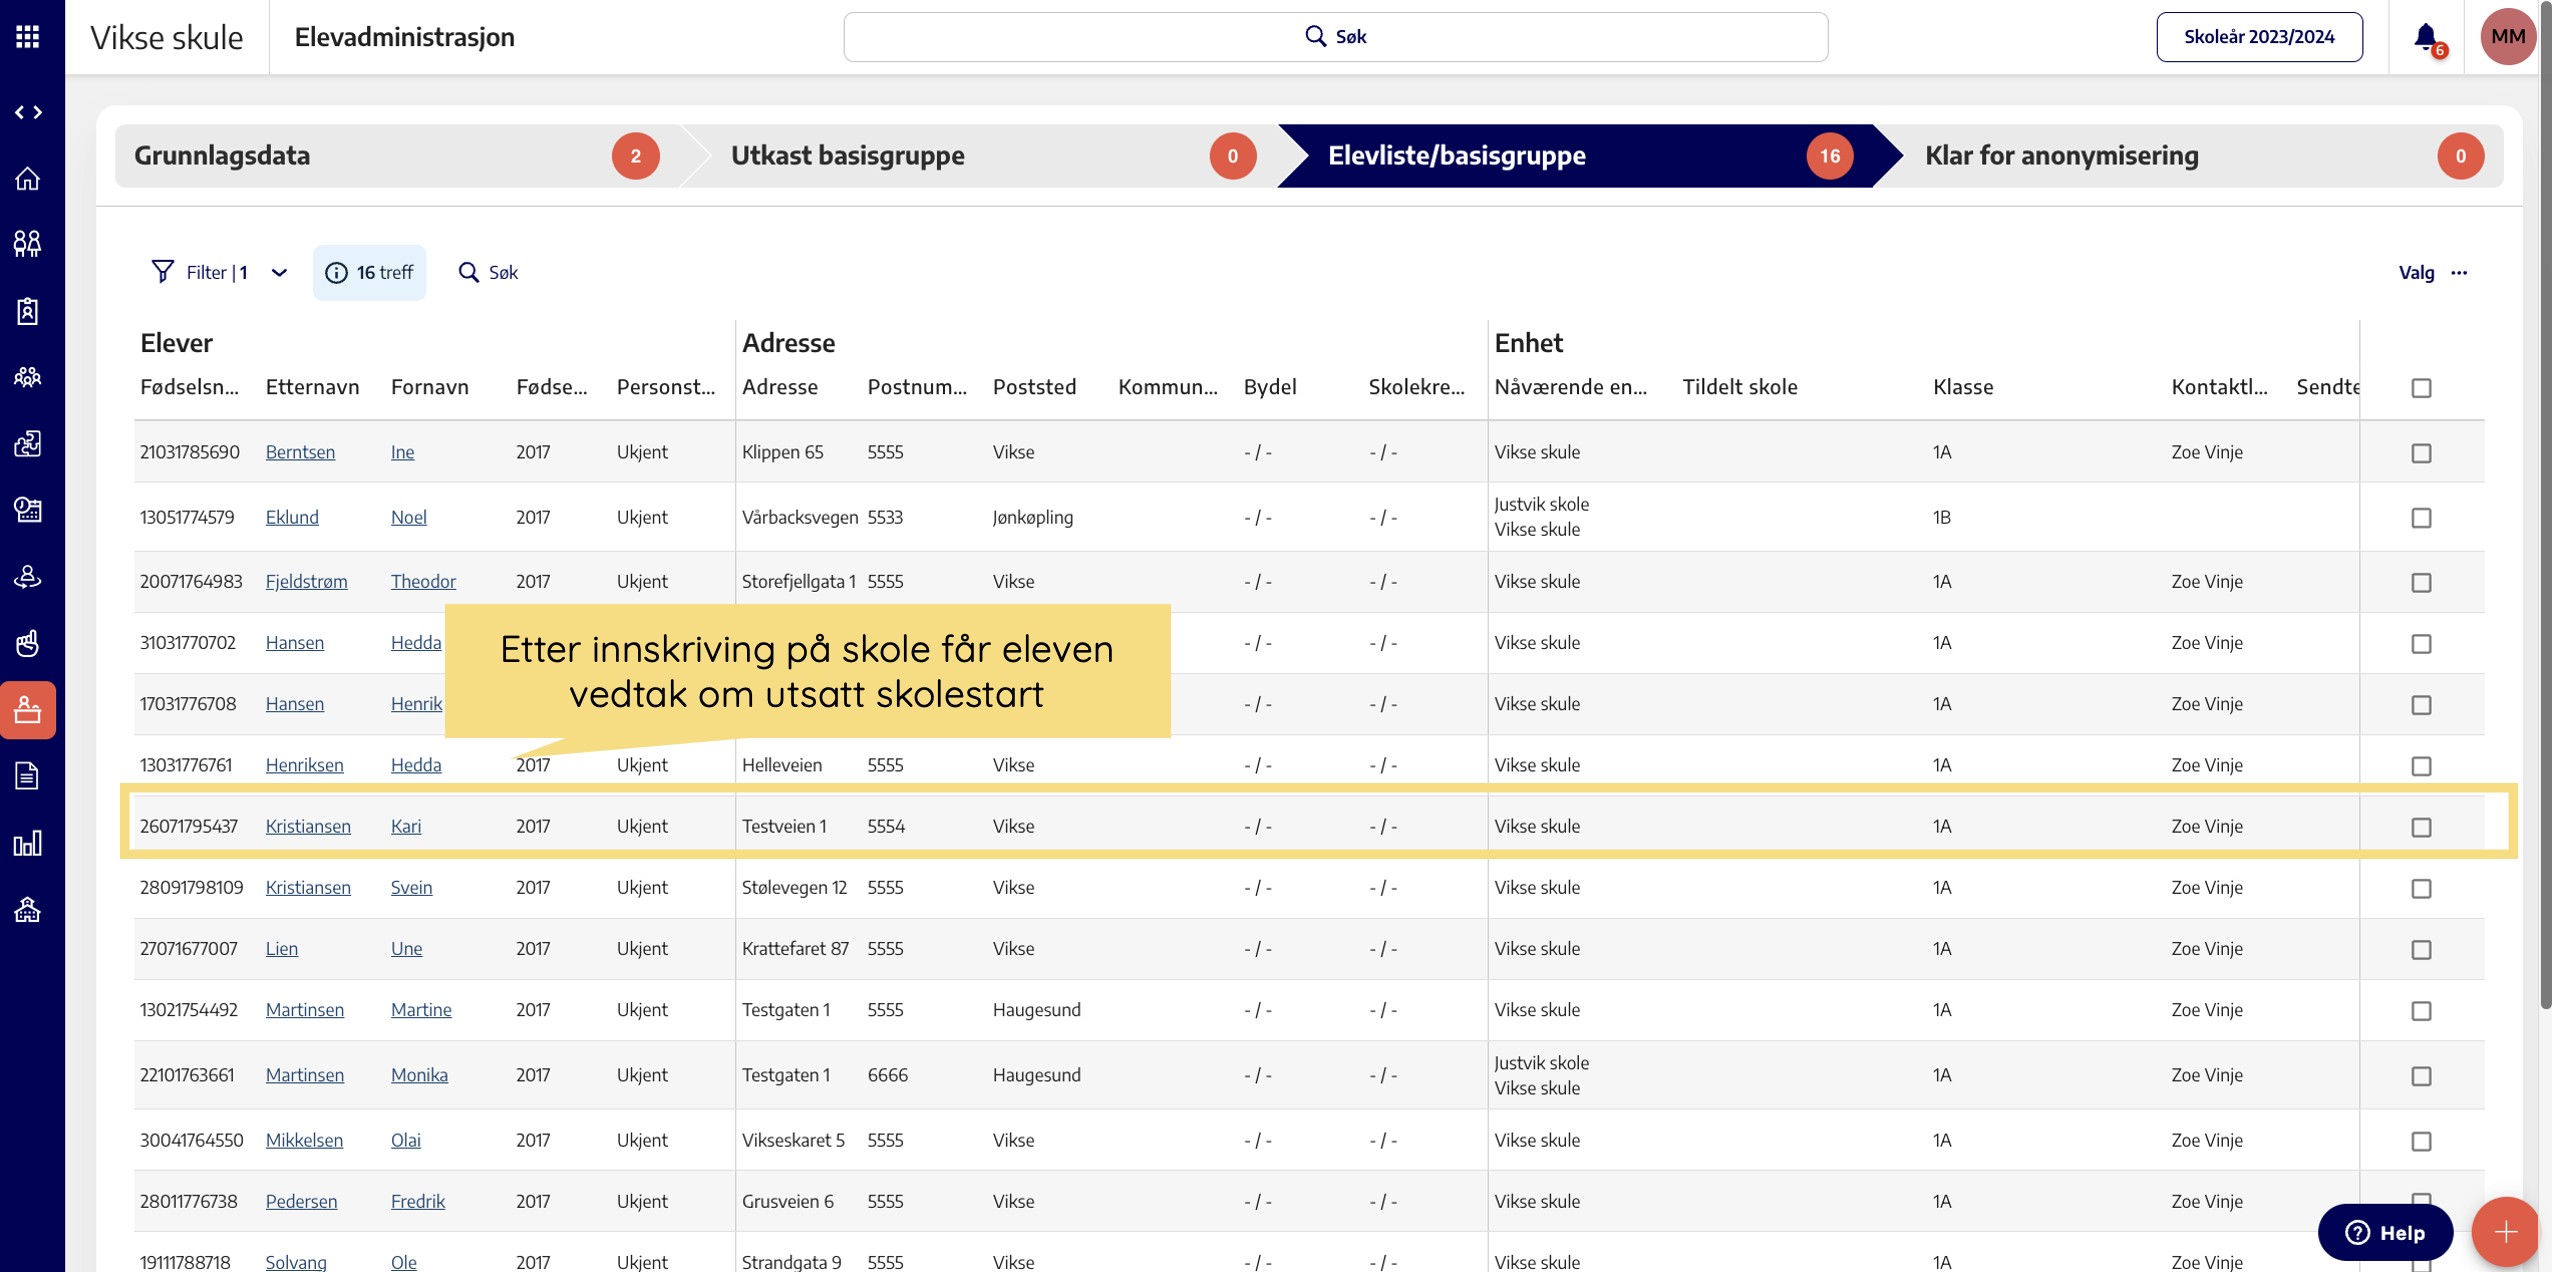This screenshot has height=1272, width=2552.
Task: Open the ID badge sidebar icon
Action: point(28,311)
